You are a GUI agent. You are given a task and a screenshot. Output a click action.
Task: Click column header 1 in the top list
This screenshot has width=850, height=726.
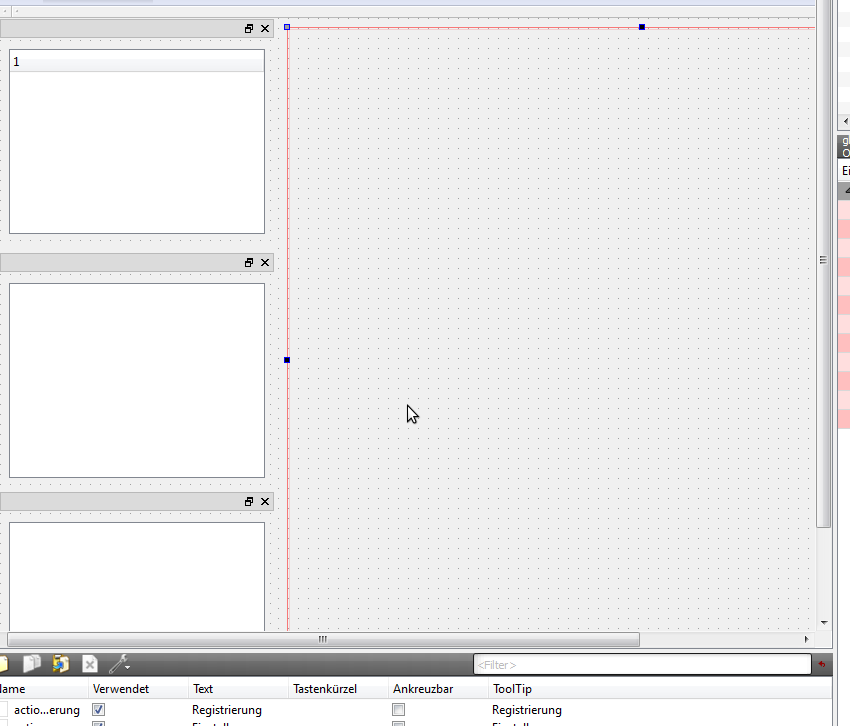(x=136, y=62)
